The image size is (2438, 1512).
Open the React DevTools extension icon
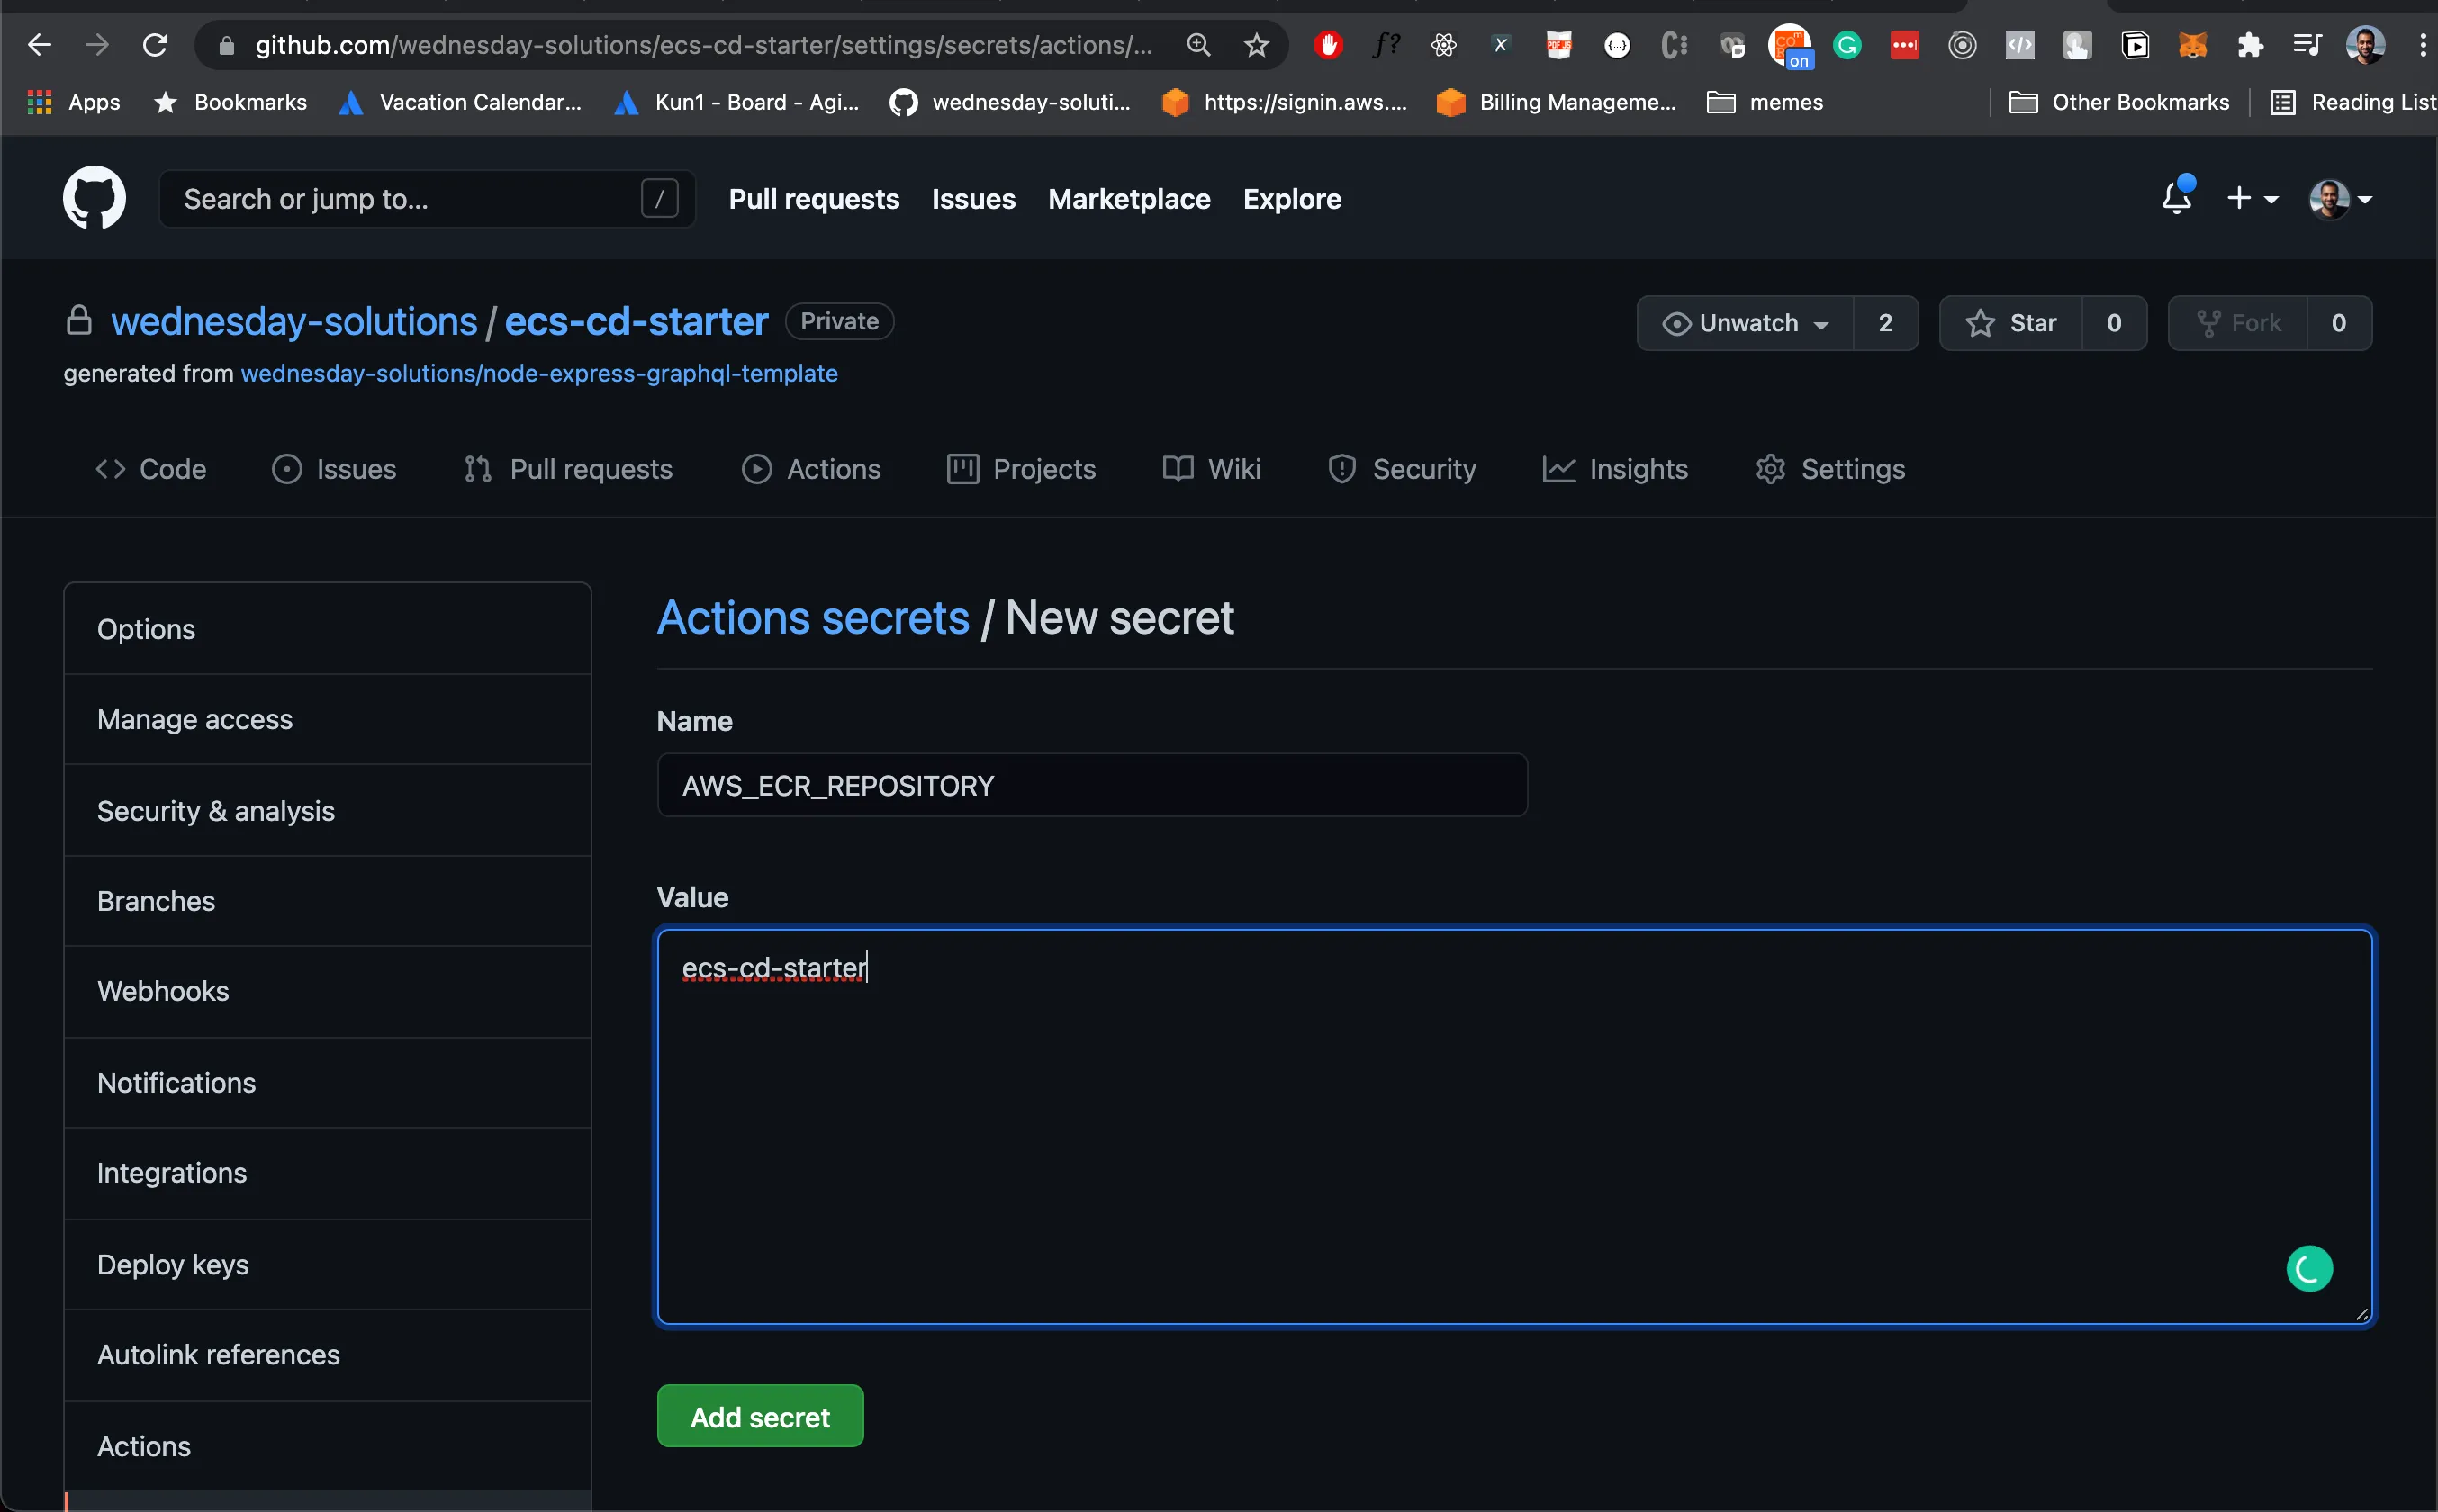click(x=1443, y=45)
